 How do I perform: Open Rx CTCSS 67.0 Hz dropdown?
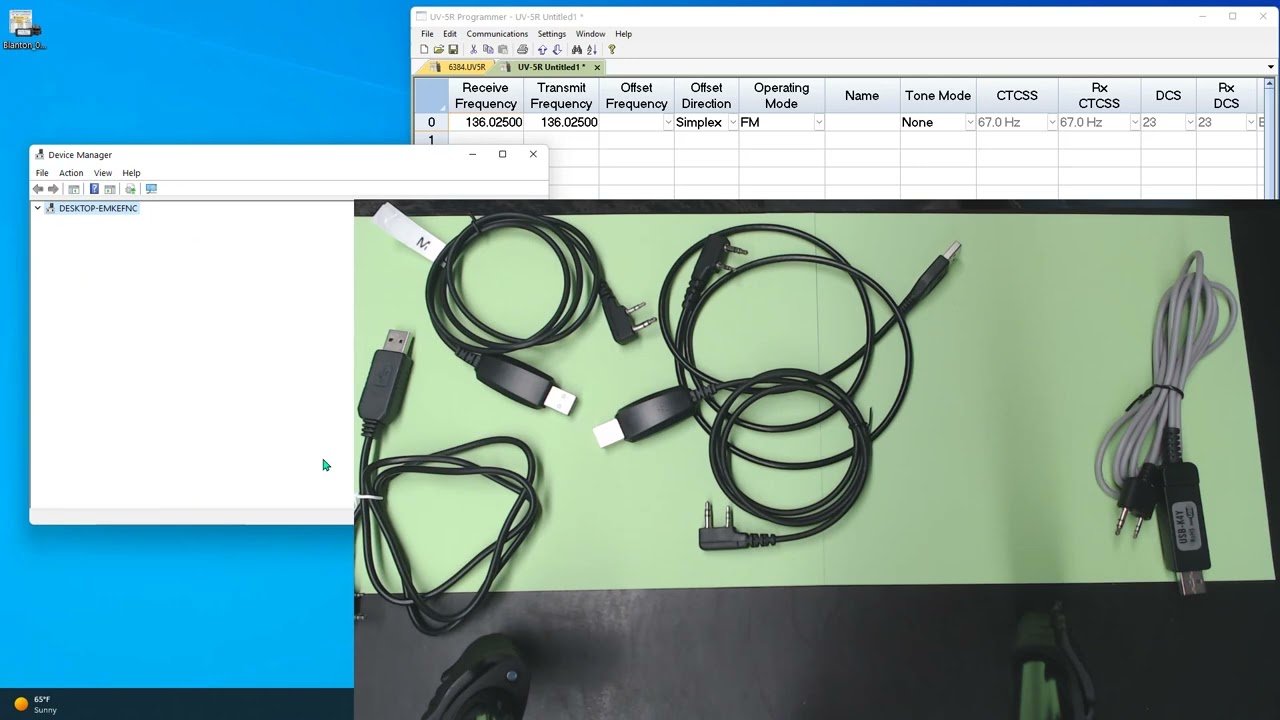[x=1134, y=123]
